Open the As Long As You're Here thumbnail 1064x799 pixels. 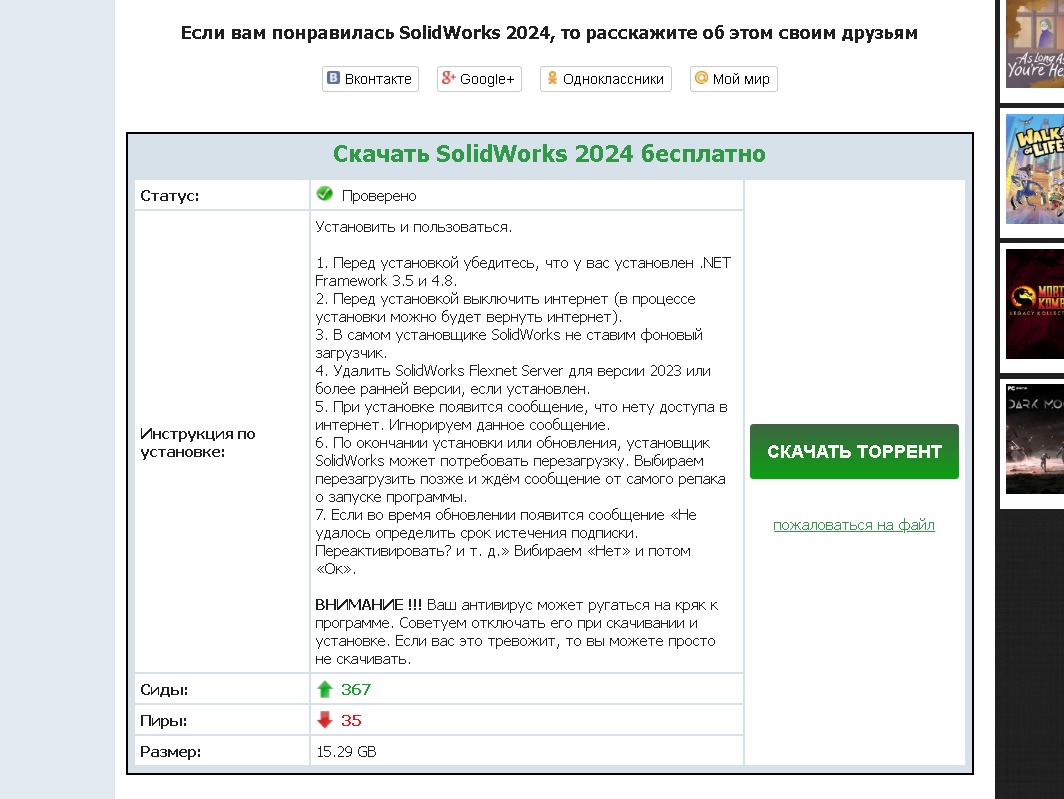click(1034, 44)
